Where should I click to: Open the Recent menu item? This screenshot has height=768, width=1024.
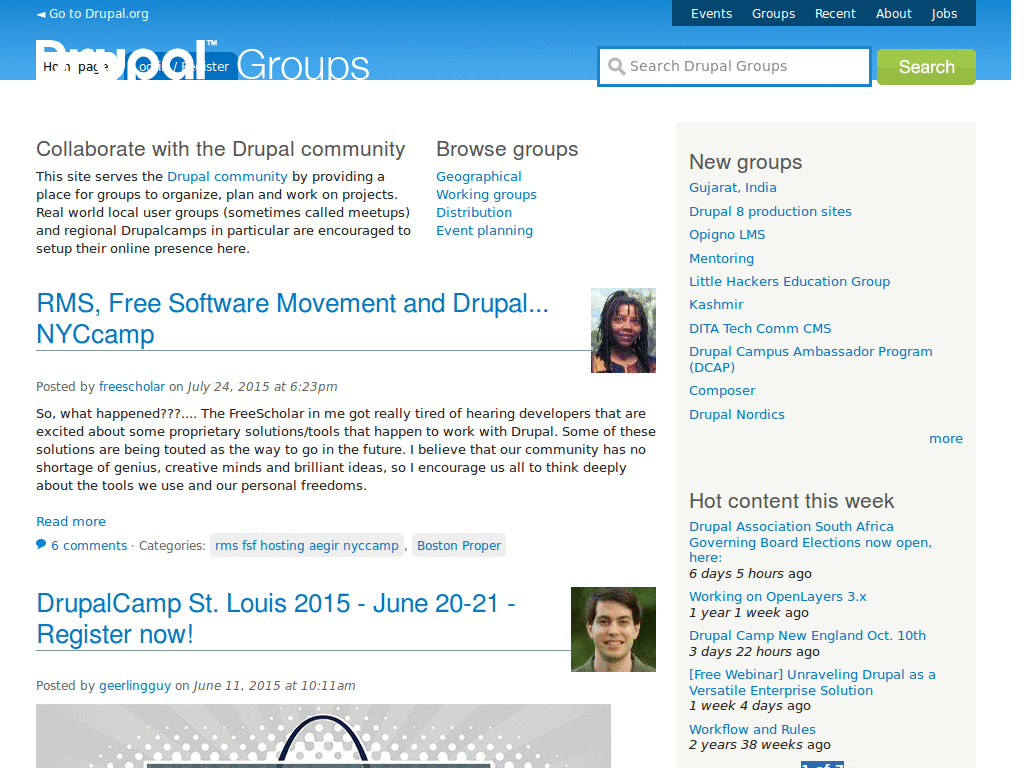tap(835, 14)
